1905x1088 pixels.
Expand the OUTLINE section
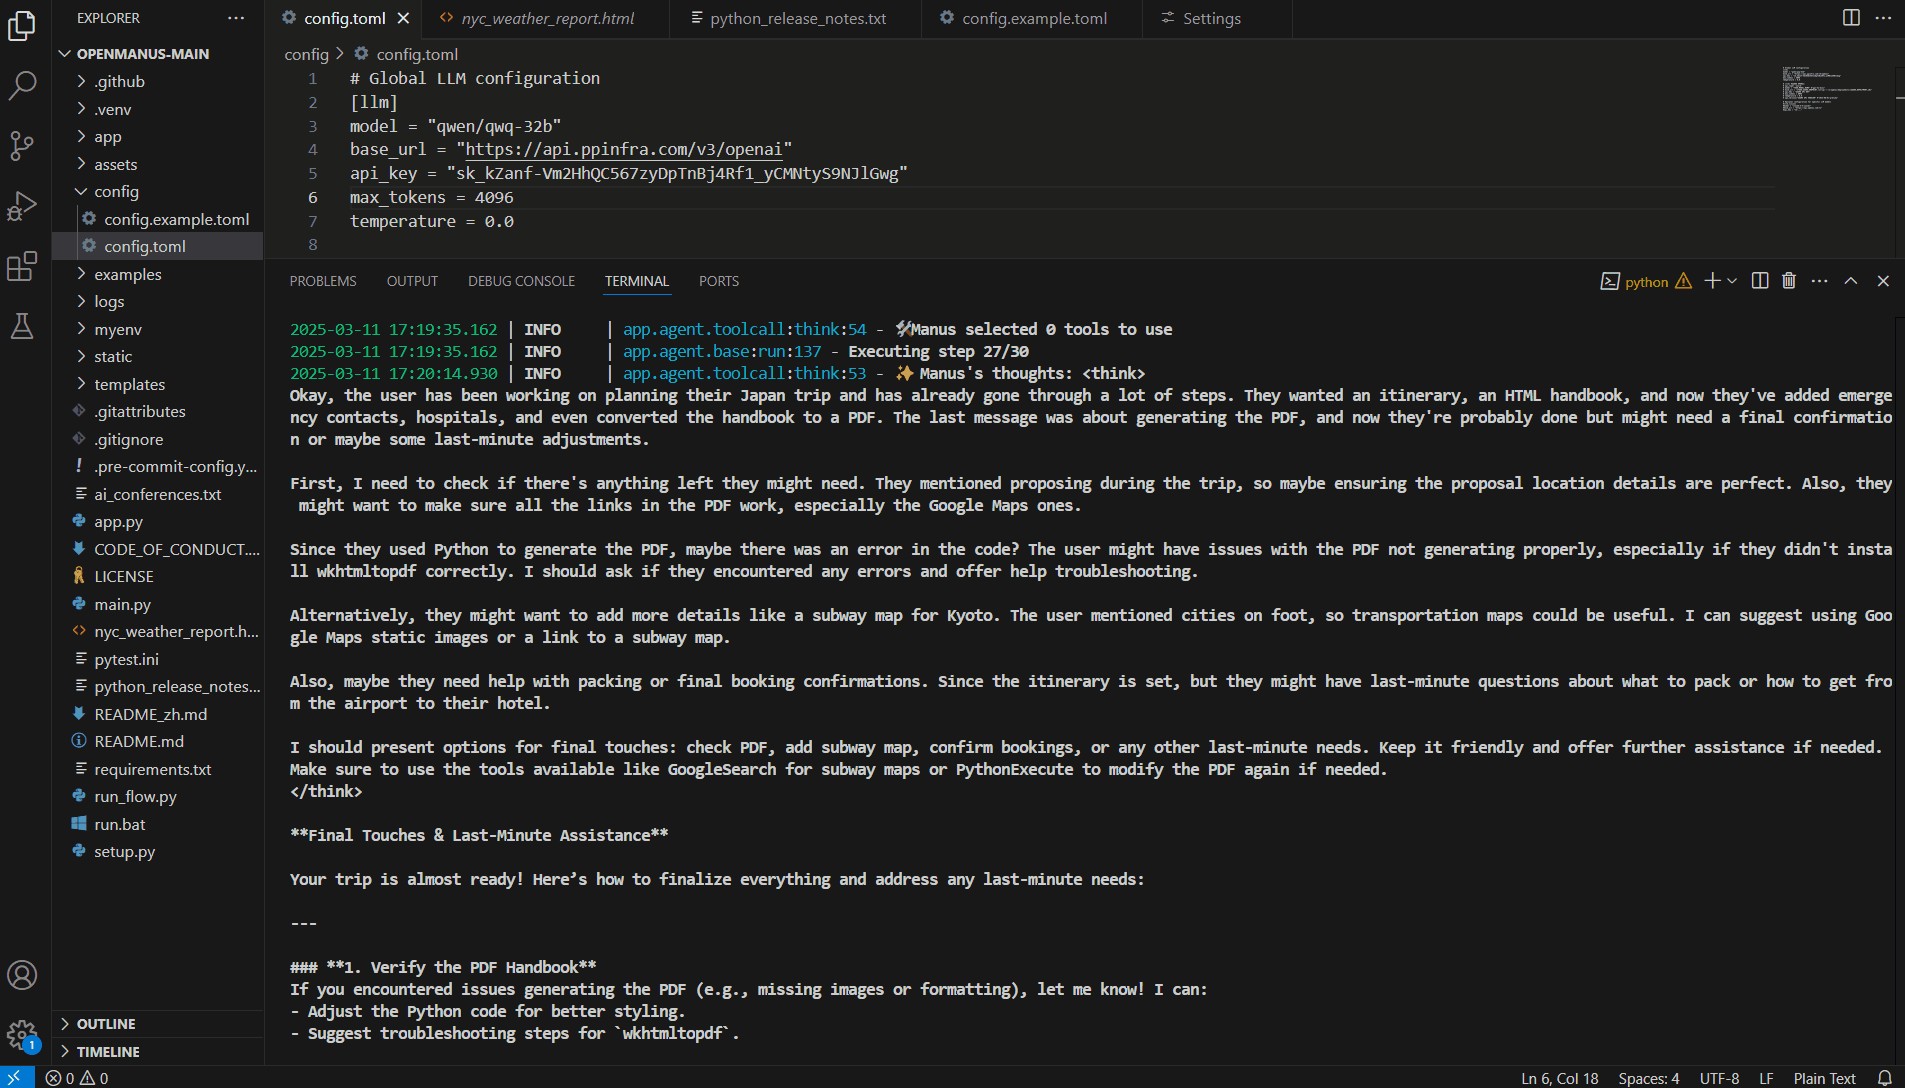106,1024
